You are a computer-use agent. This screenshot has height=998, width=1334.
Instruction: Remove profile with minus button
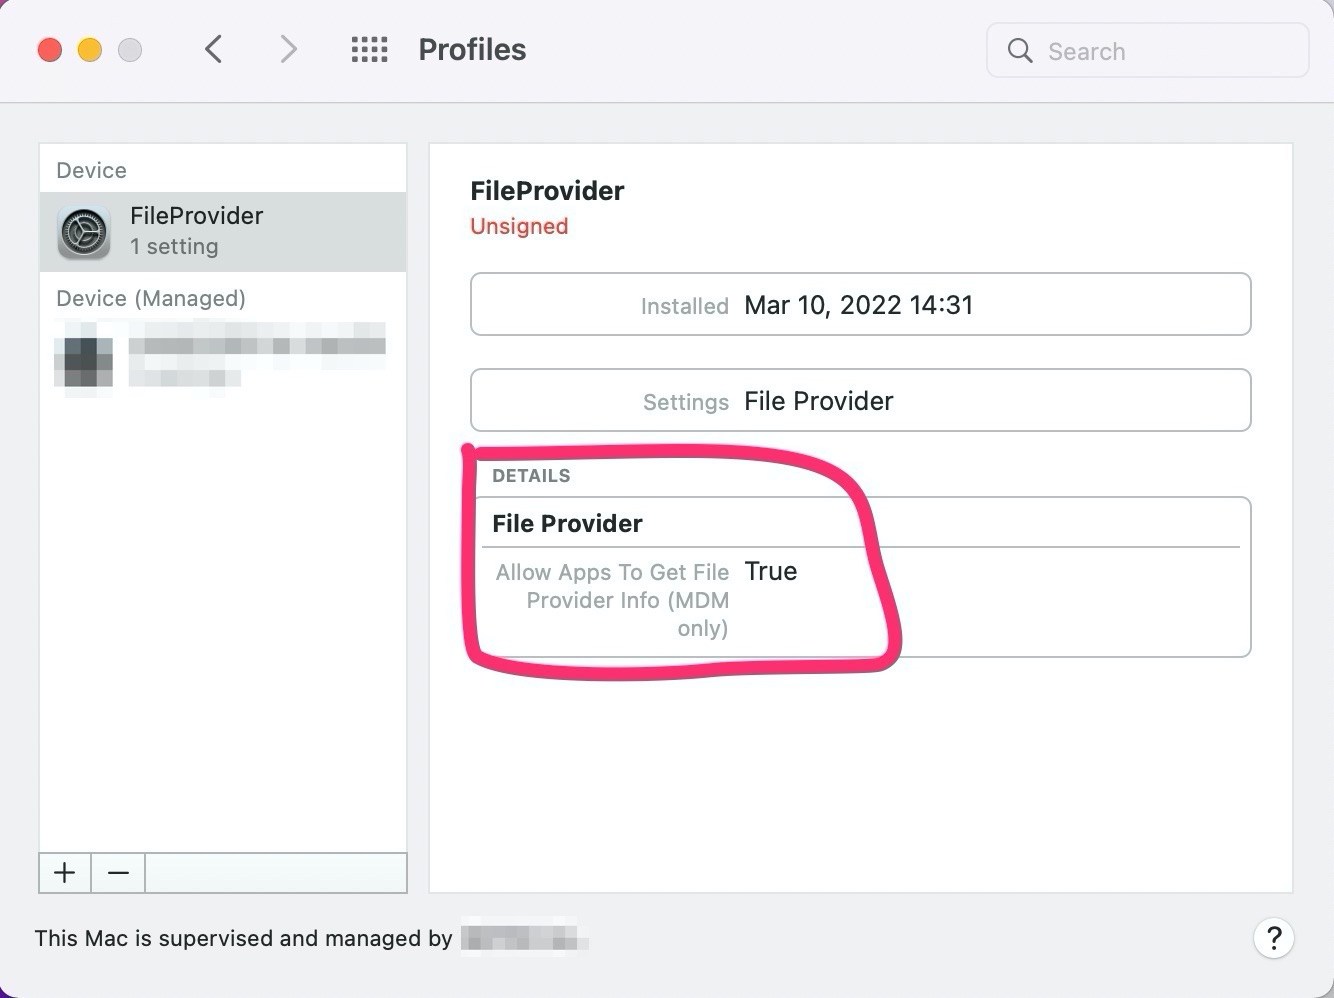(118, 873)
